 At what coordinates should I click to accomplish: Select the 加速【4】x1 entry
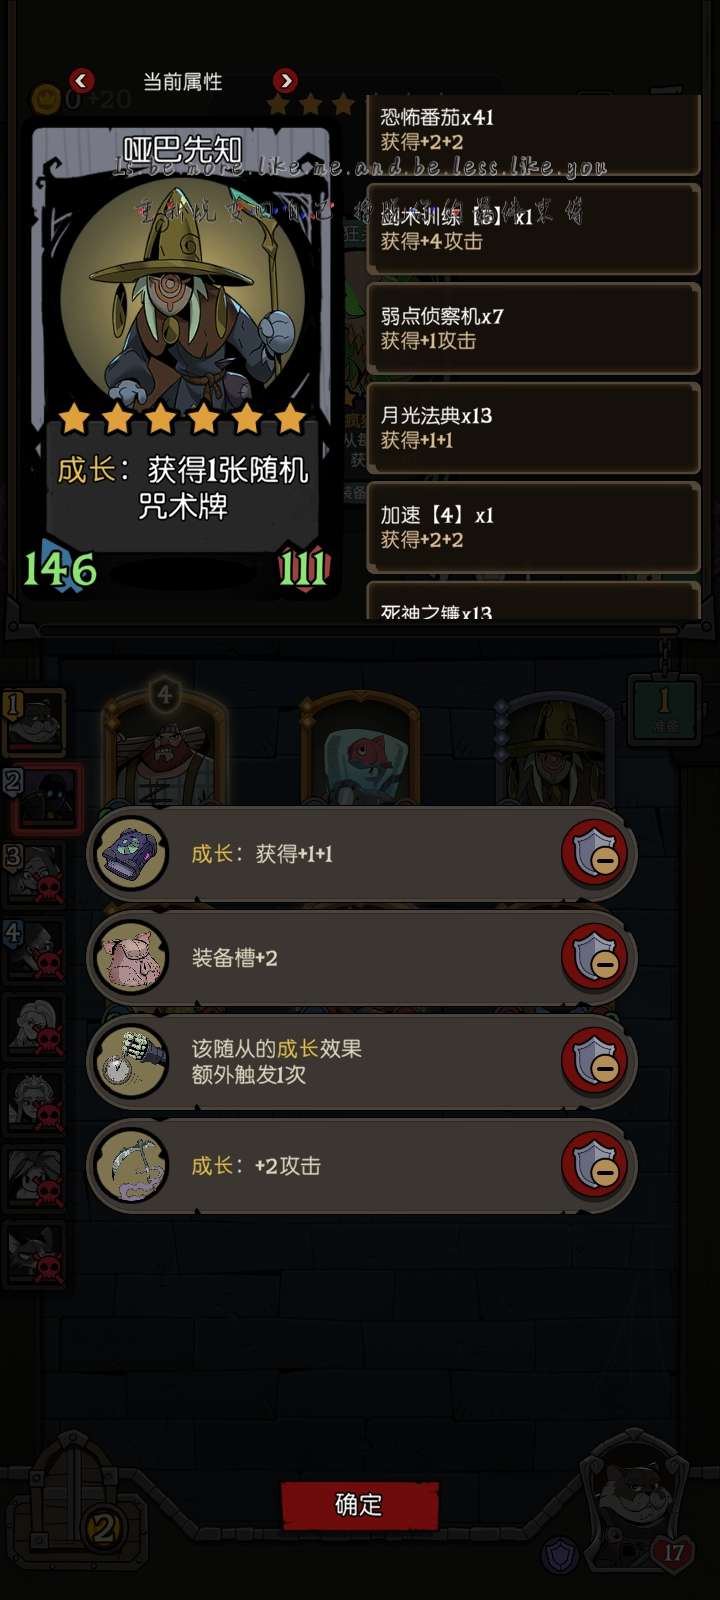click(x=533, y=527)
